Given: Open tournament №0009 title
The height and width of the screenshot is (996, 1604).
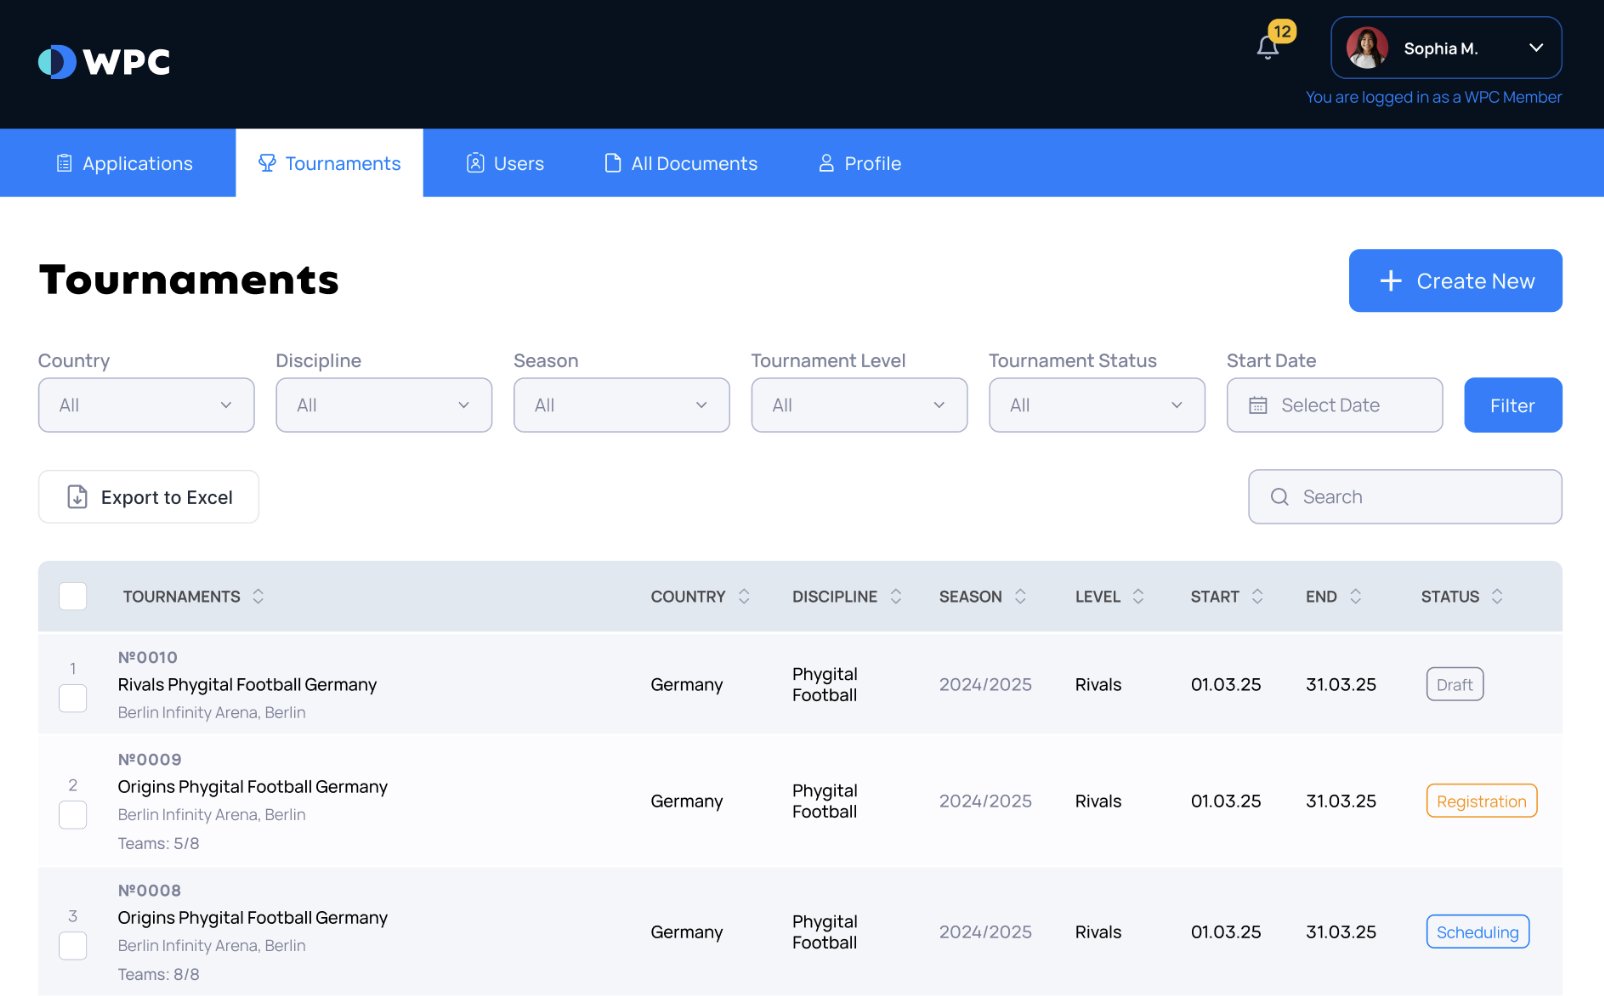Looking at the screenshot, I should 253,787.
